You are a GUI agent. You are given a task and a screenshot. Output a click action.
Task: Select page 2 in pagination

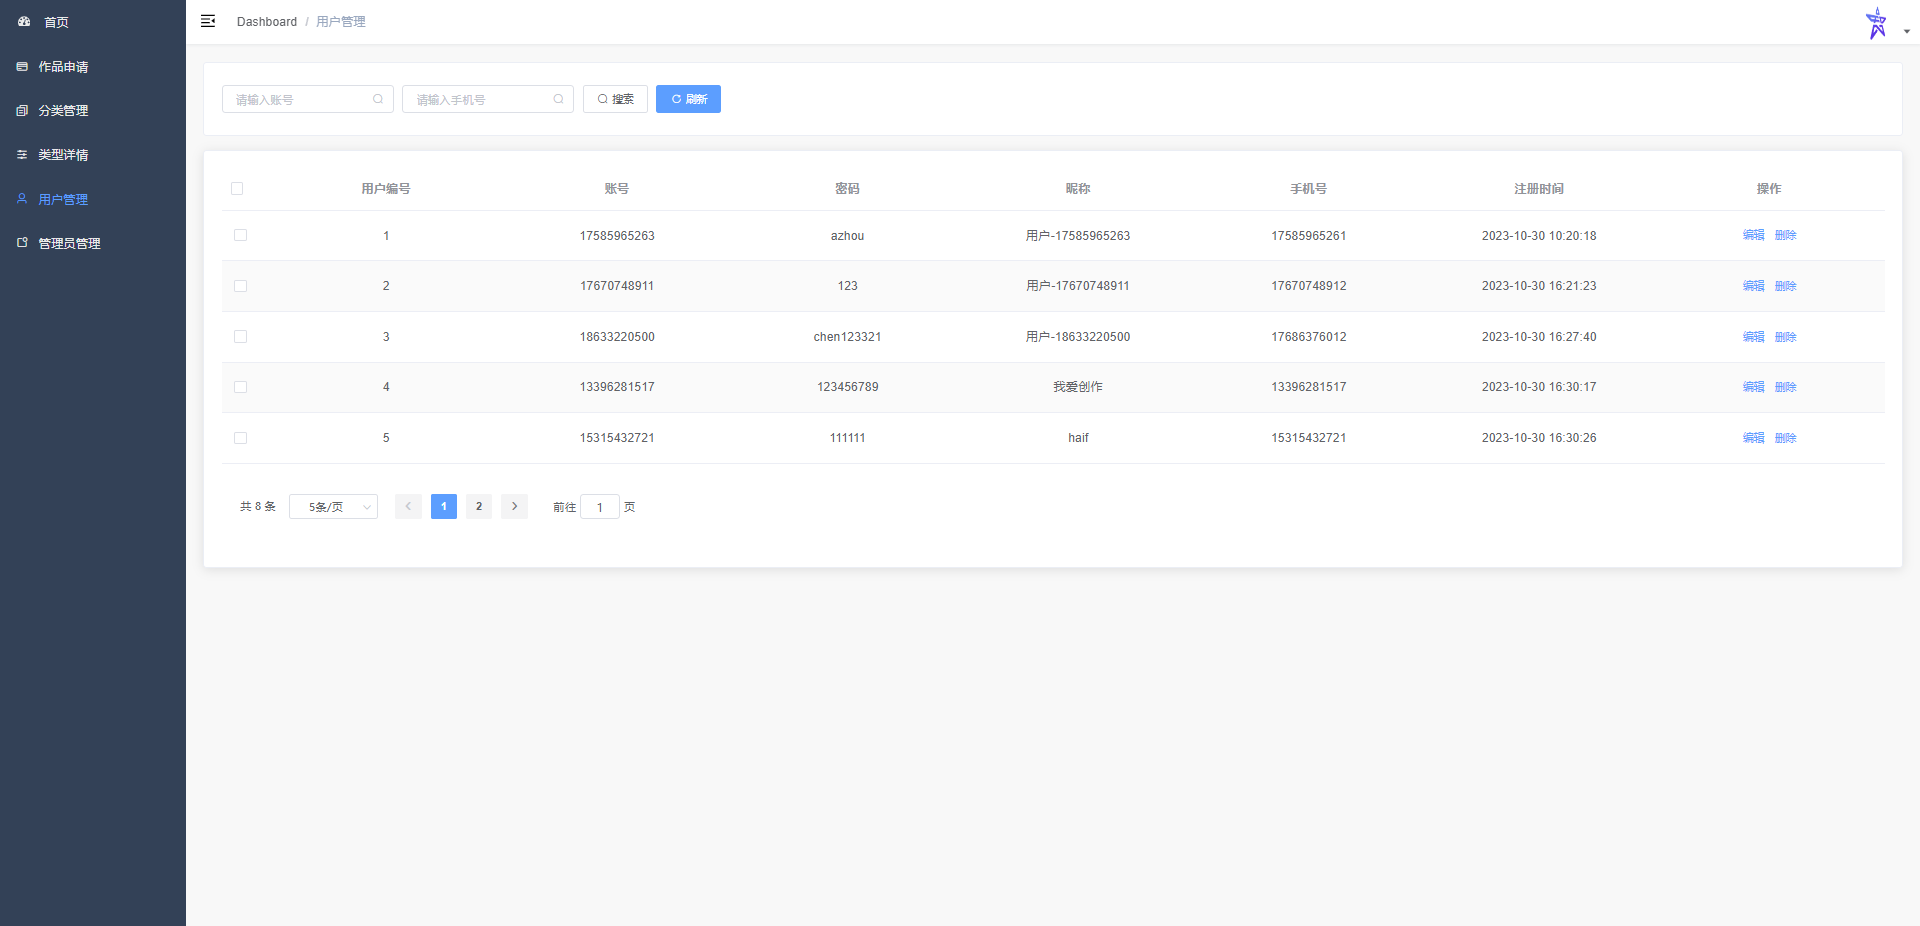(479, 507)
